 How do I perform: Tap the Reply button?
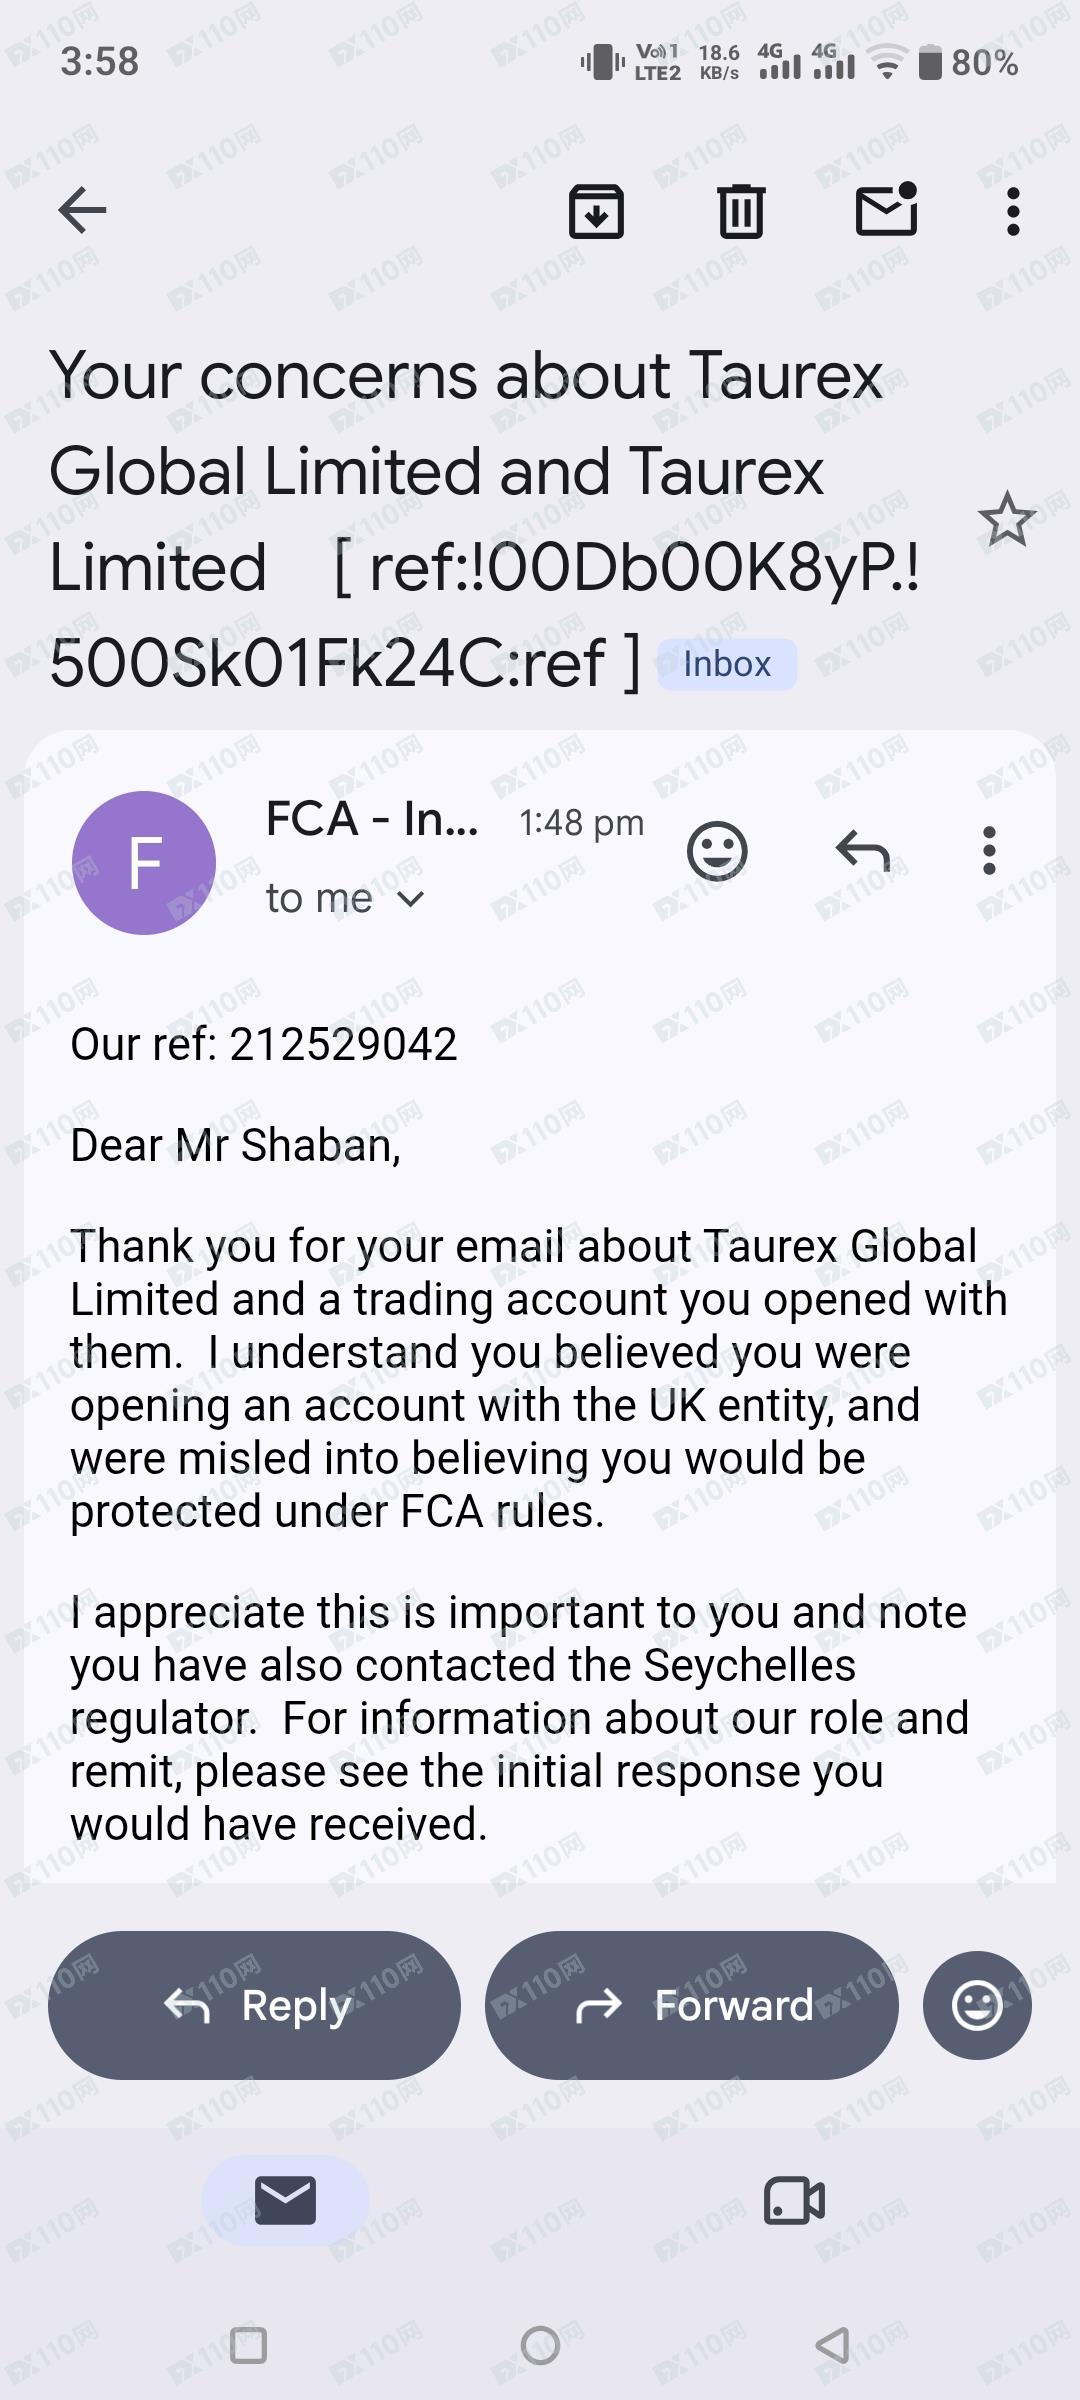(254, 2005)
